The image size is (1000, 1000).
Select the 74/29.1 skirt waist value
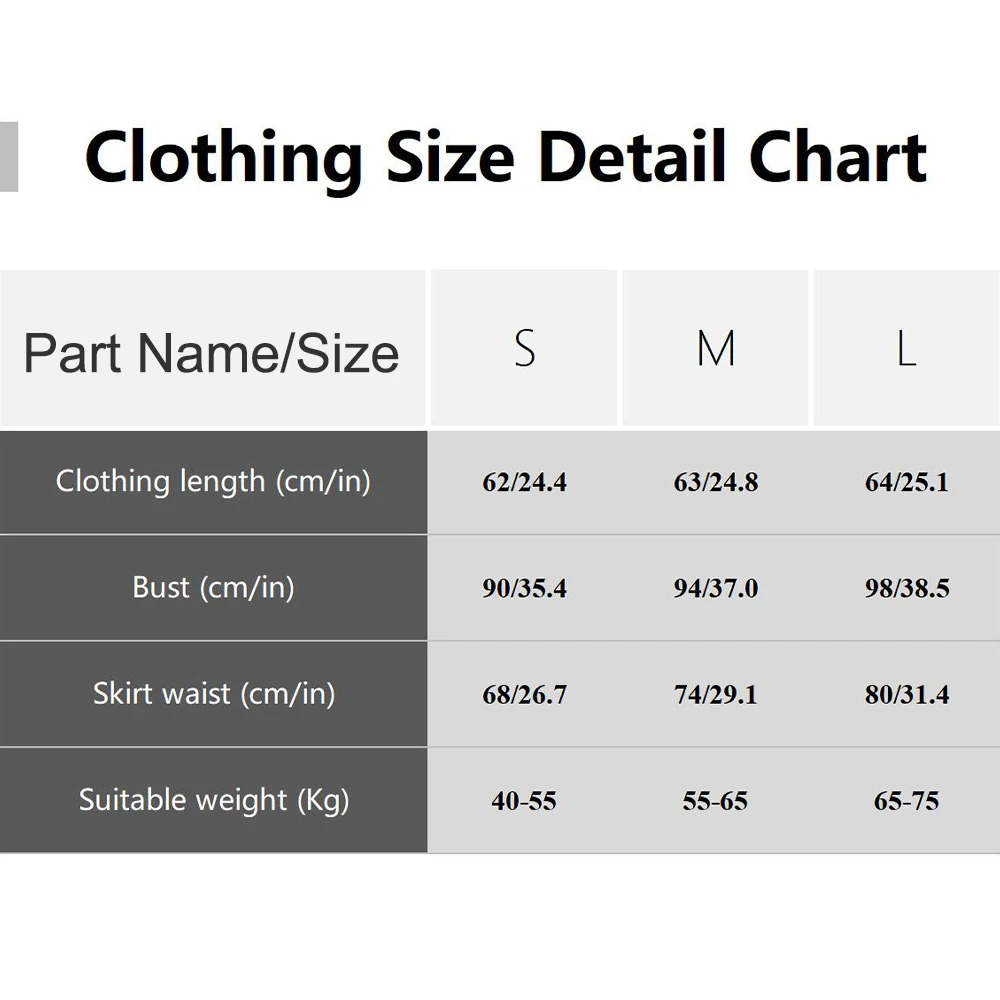(716, 695)
